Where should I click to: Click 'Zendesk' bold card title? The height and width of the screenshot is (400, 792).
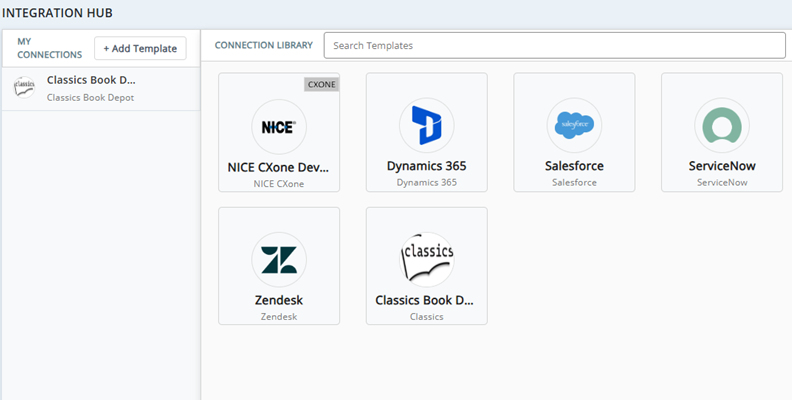pyautogui.click(x=279, y=300)
